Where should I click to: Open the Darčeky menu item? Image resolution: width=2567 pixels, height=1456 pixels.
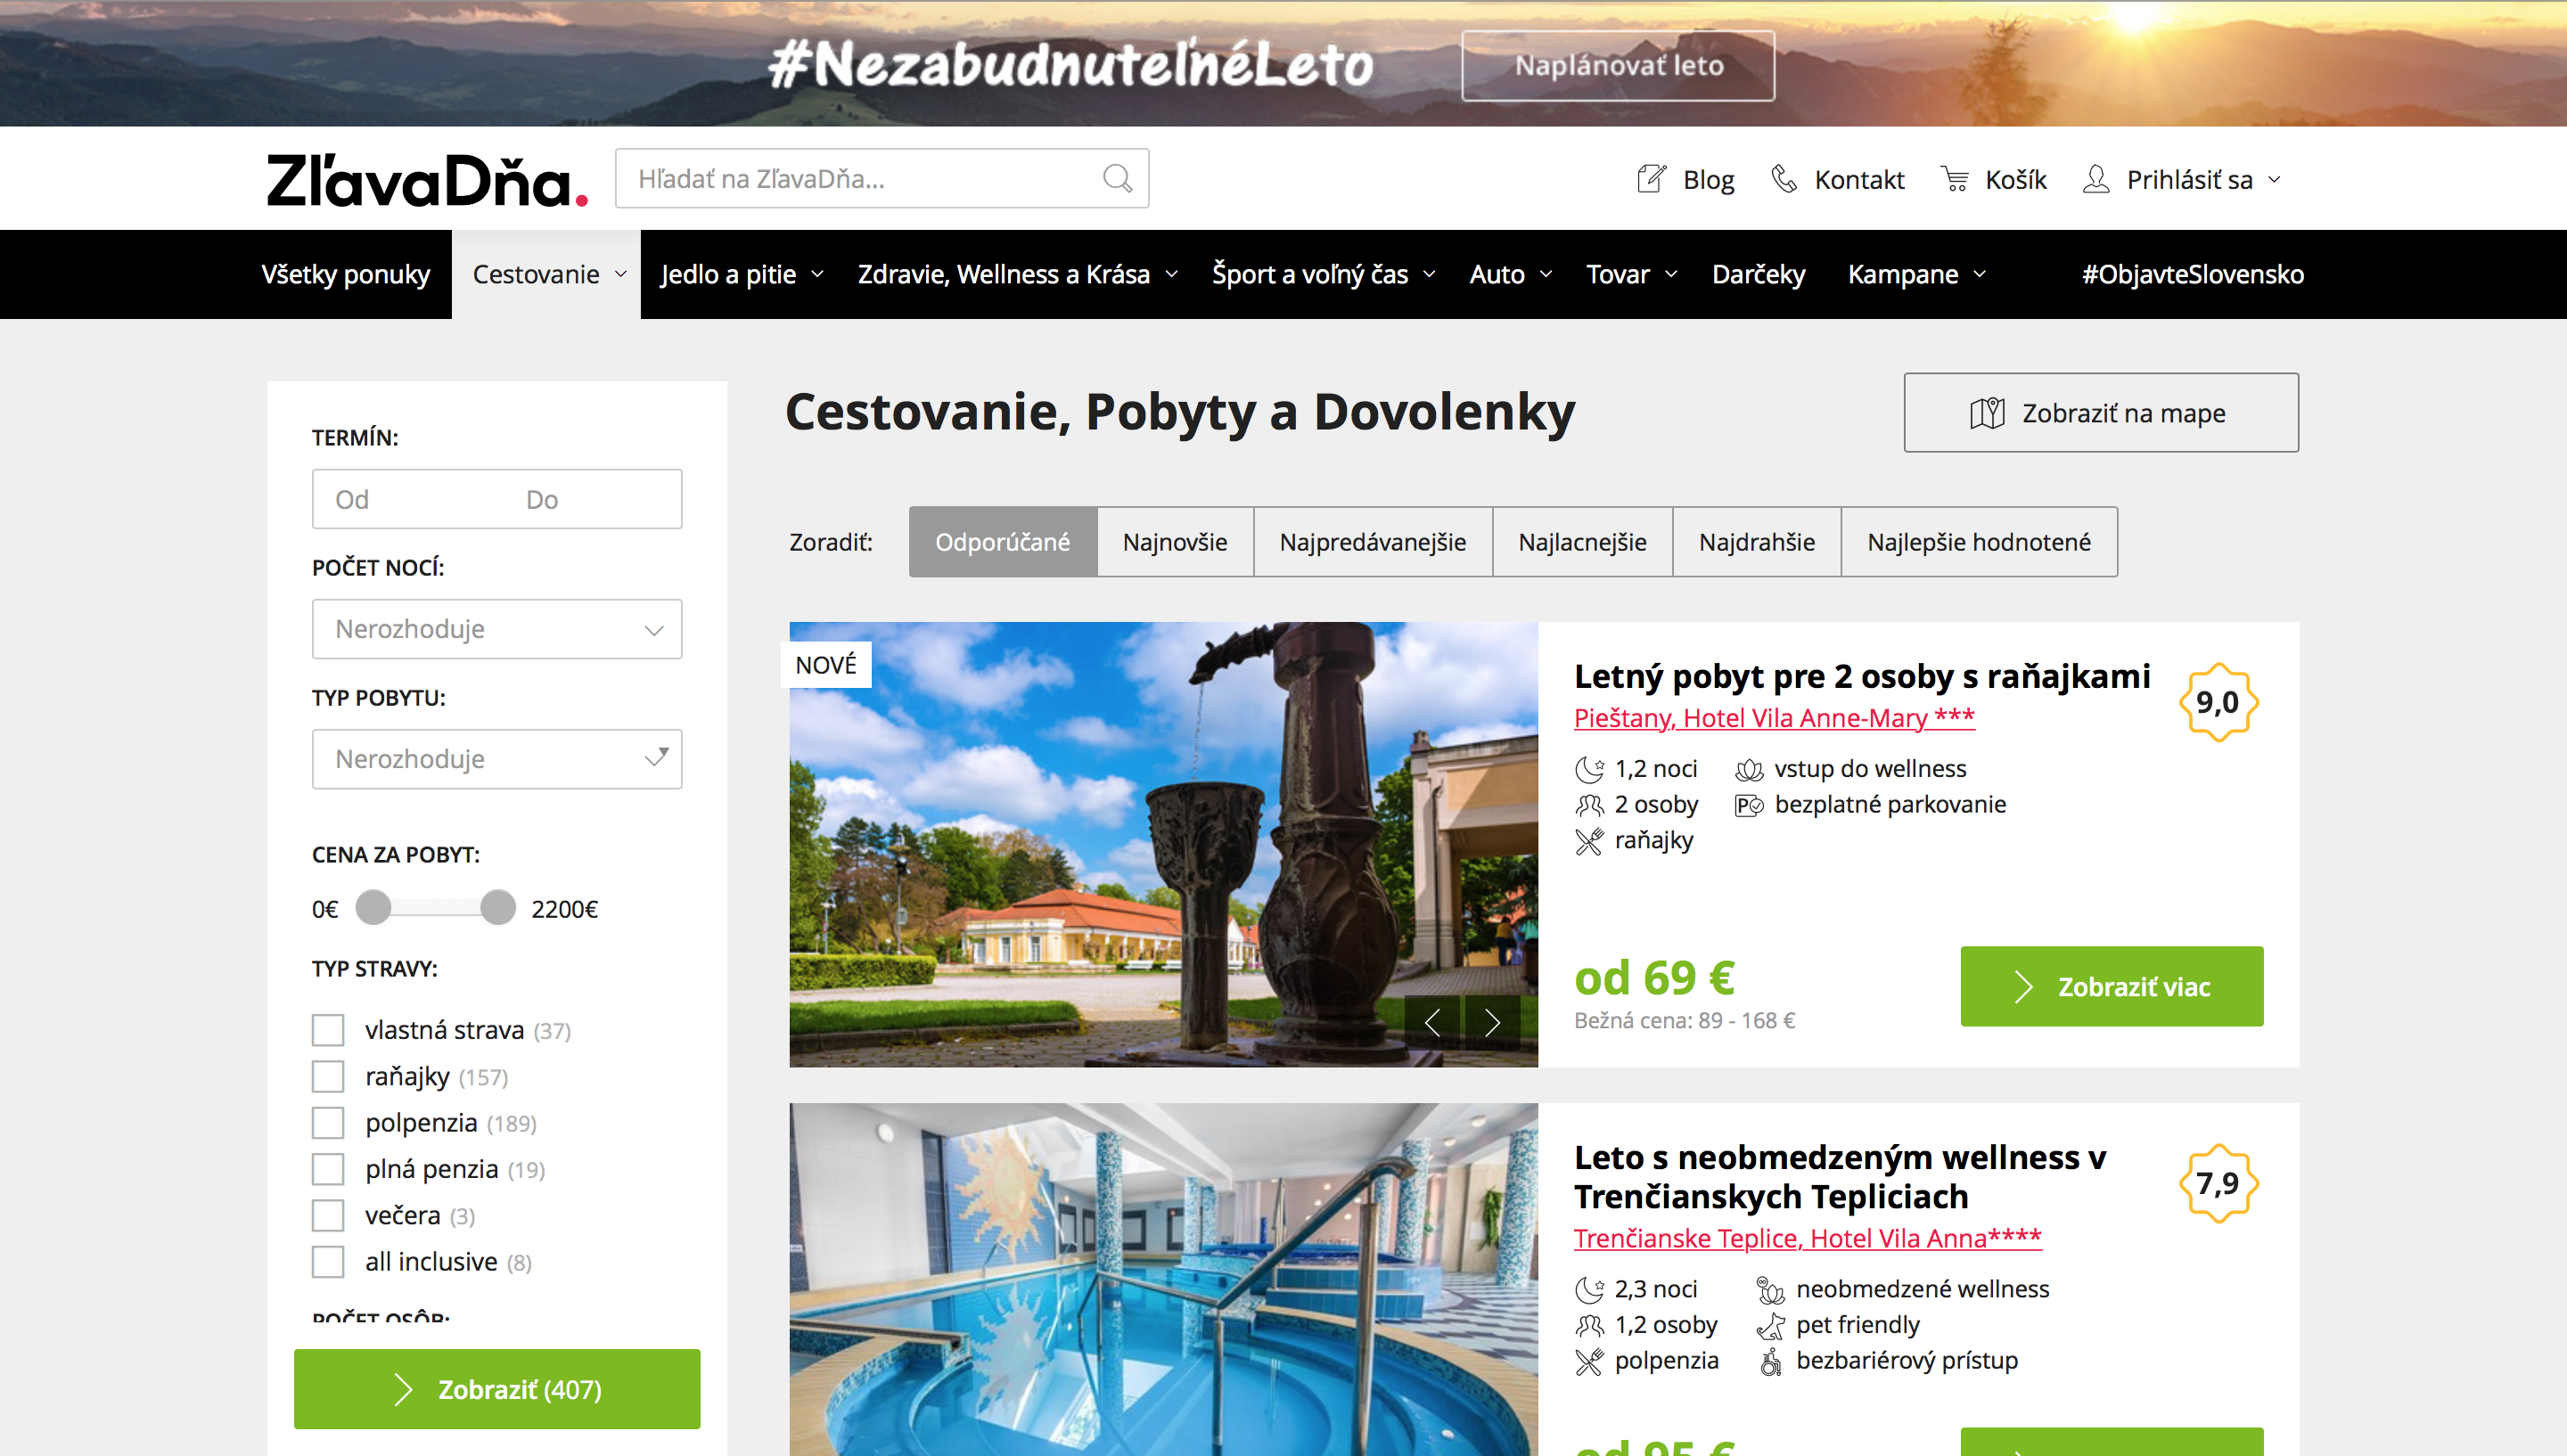coord(1758,275)
